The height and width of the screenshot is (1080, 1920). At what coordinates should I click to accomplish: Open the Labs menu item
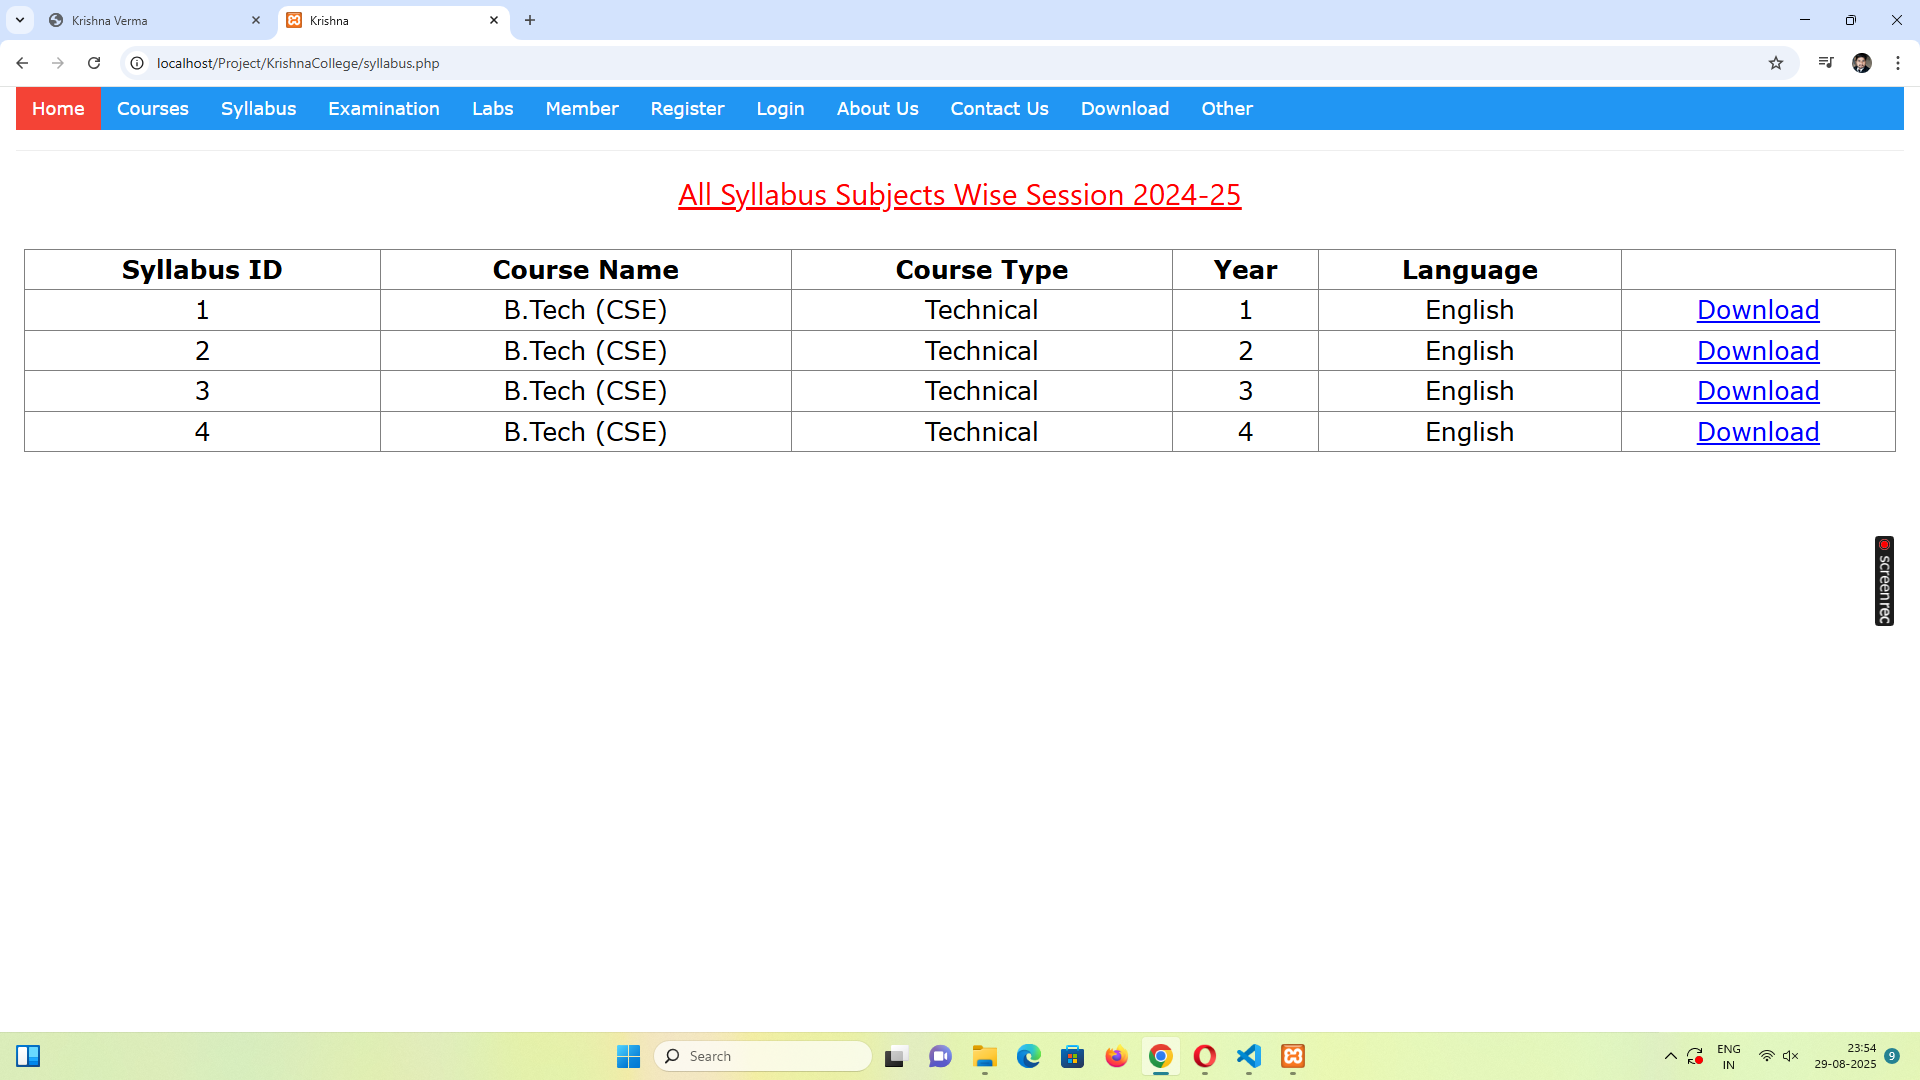pyautogui.click(x=493, y=108)
